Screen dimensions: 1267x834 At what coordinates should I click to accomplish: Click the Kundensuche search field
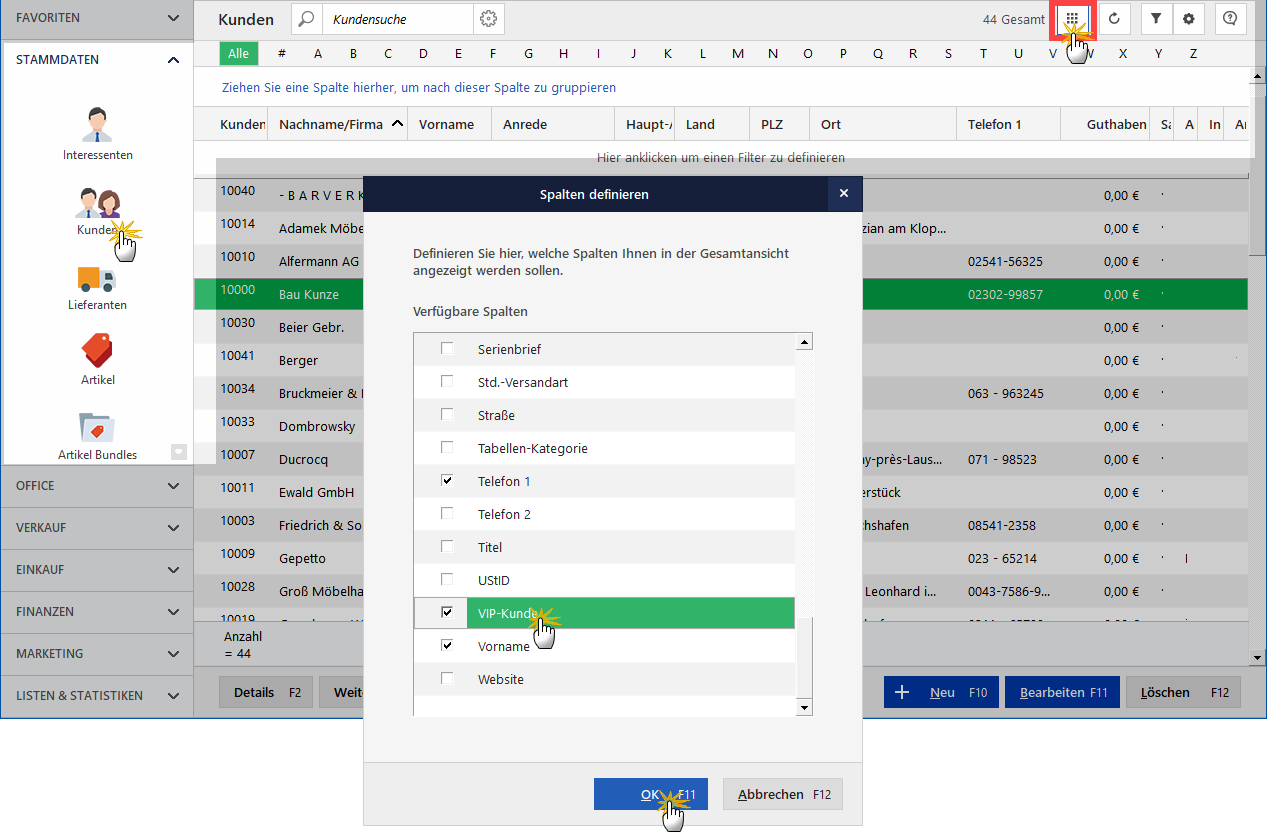click(397, 19)
